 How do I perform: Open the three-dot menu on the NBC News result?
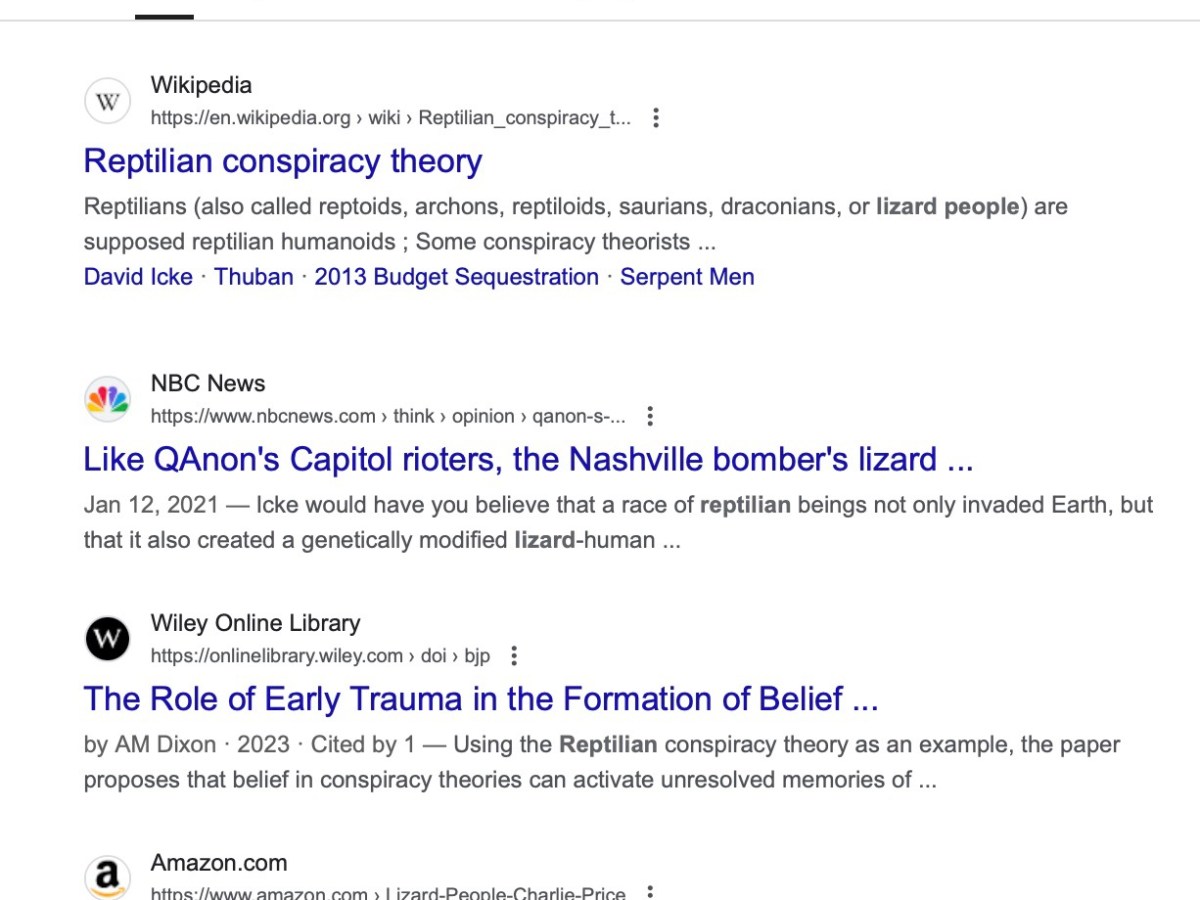point(650,416)
